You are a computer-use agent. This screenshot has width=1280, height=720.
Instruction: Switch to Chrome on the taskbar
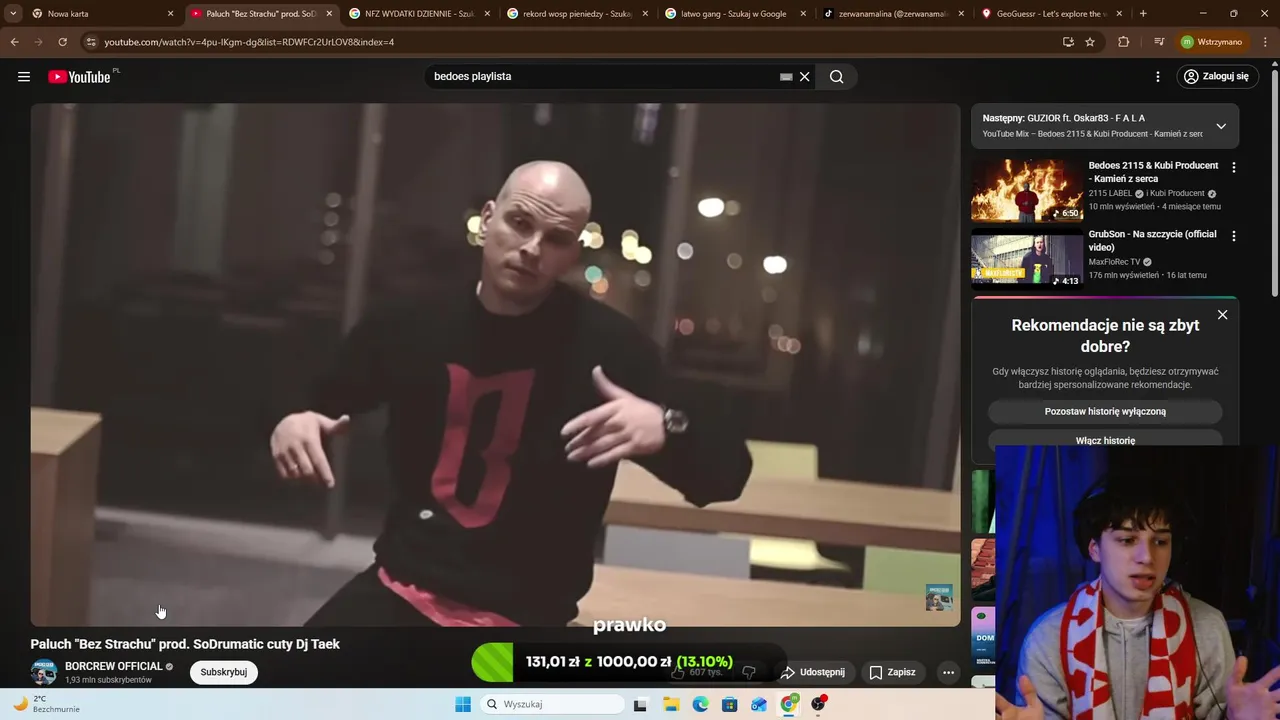tap(789, 704)
